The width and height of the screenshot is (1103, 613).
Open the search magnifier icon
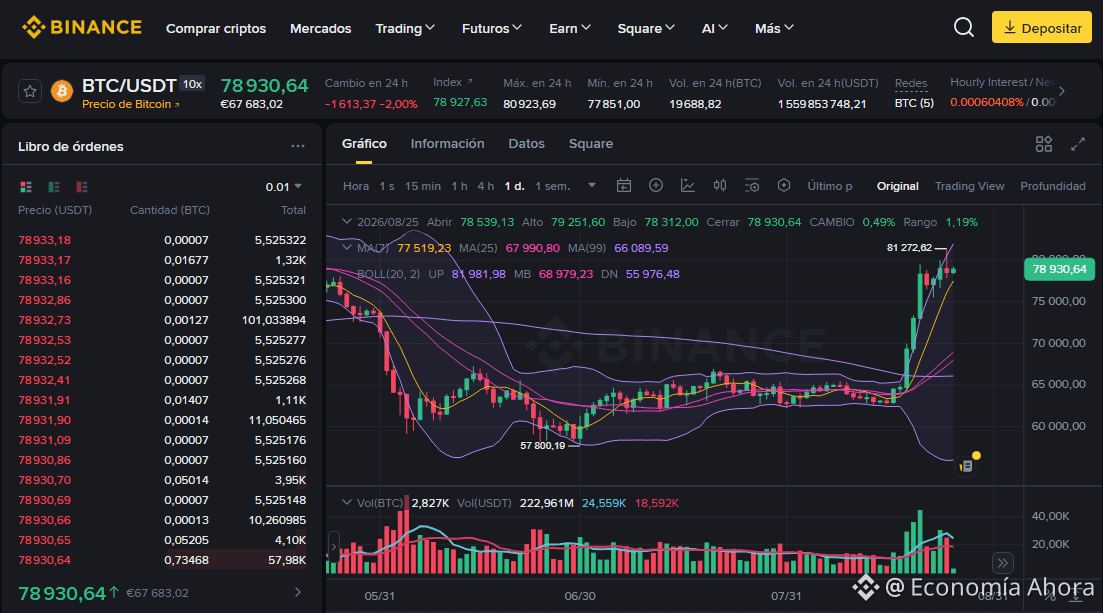[964, 27]
